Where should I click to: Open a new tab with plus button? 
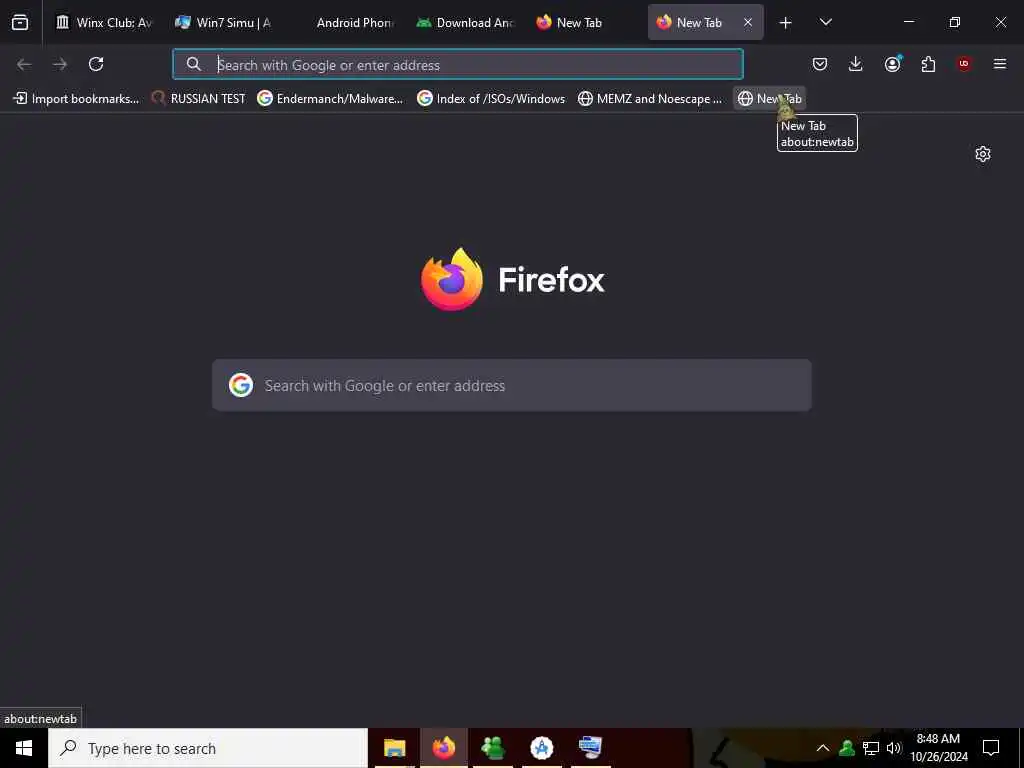[x=786, y=22]
